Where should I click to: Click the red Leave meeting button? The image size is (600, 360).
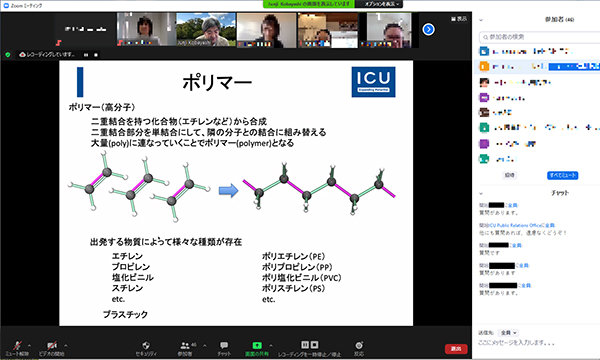456,349
